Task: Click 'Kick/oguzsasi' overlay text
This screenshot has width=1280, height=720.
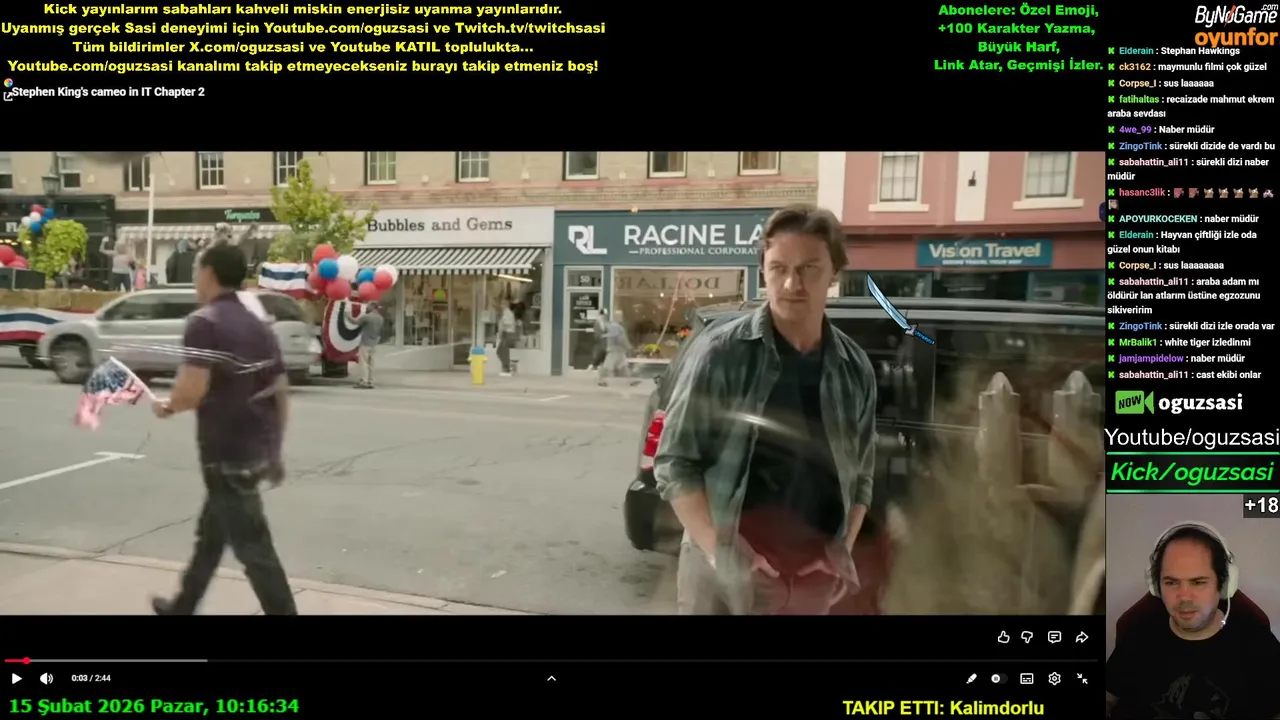Action: 1192,472
